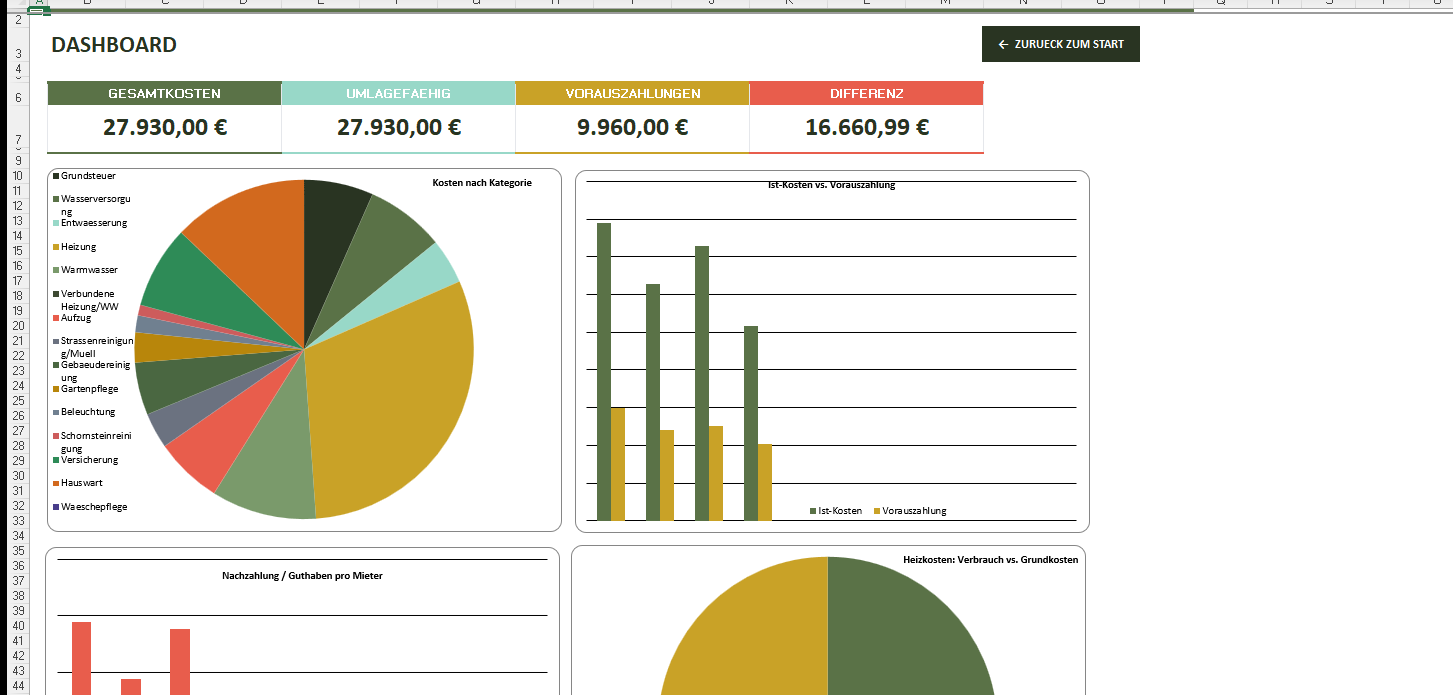Click the back arrow icon in the start button
This screenshot has height=695, width=1453.
tap(1003, 45)
